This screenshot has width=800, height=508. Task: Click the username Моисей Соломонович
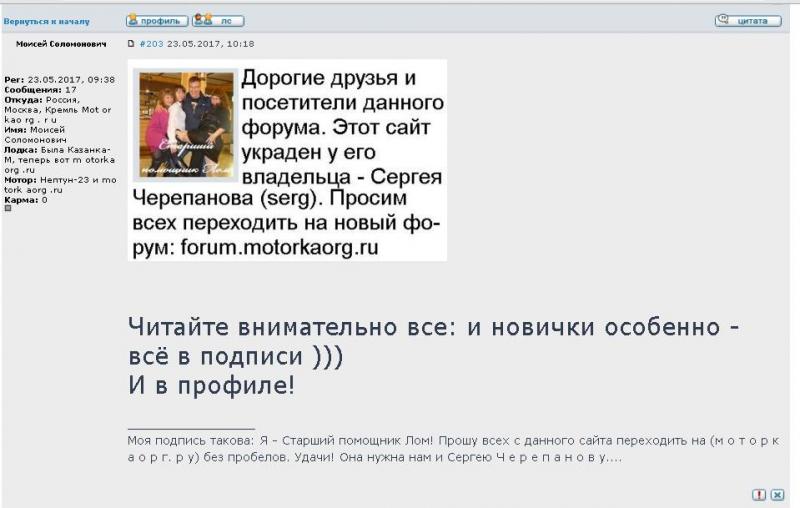[x=61, y=44]
